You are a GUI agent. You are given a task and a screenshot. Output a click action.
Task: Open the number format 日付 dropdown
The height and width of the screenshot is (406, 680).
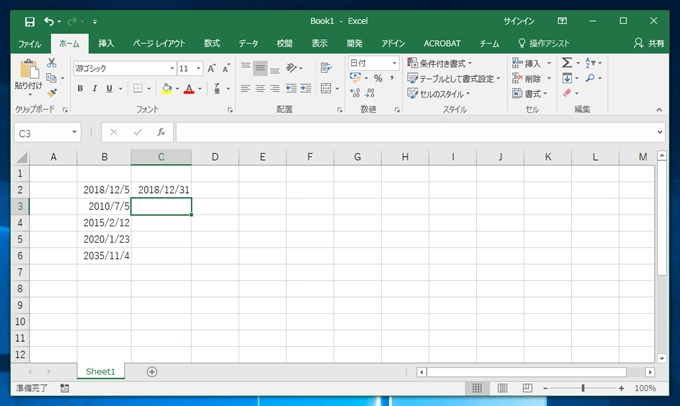(x=394, y=63)
